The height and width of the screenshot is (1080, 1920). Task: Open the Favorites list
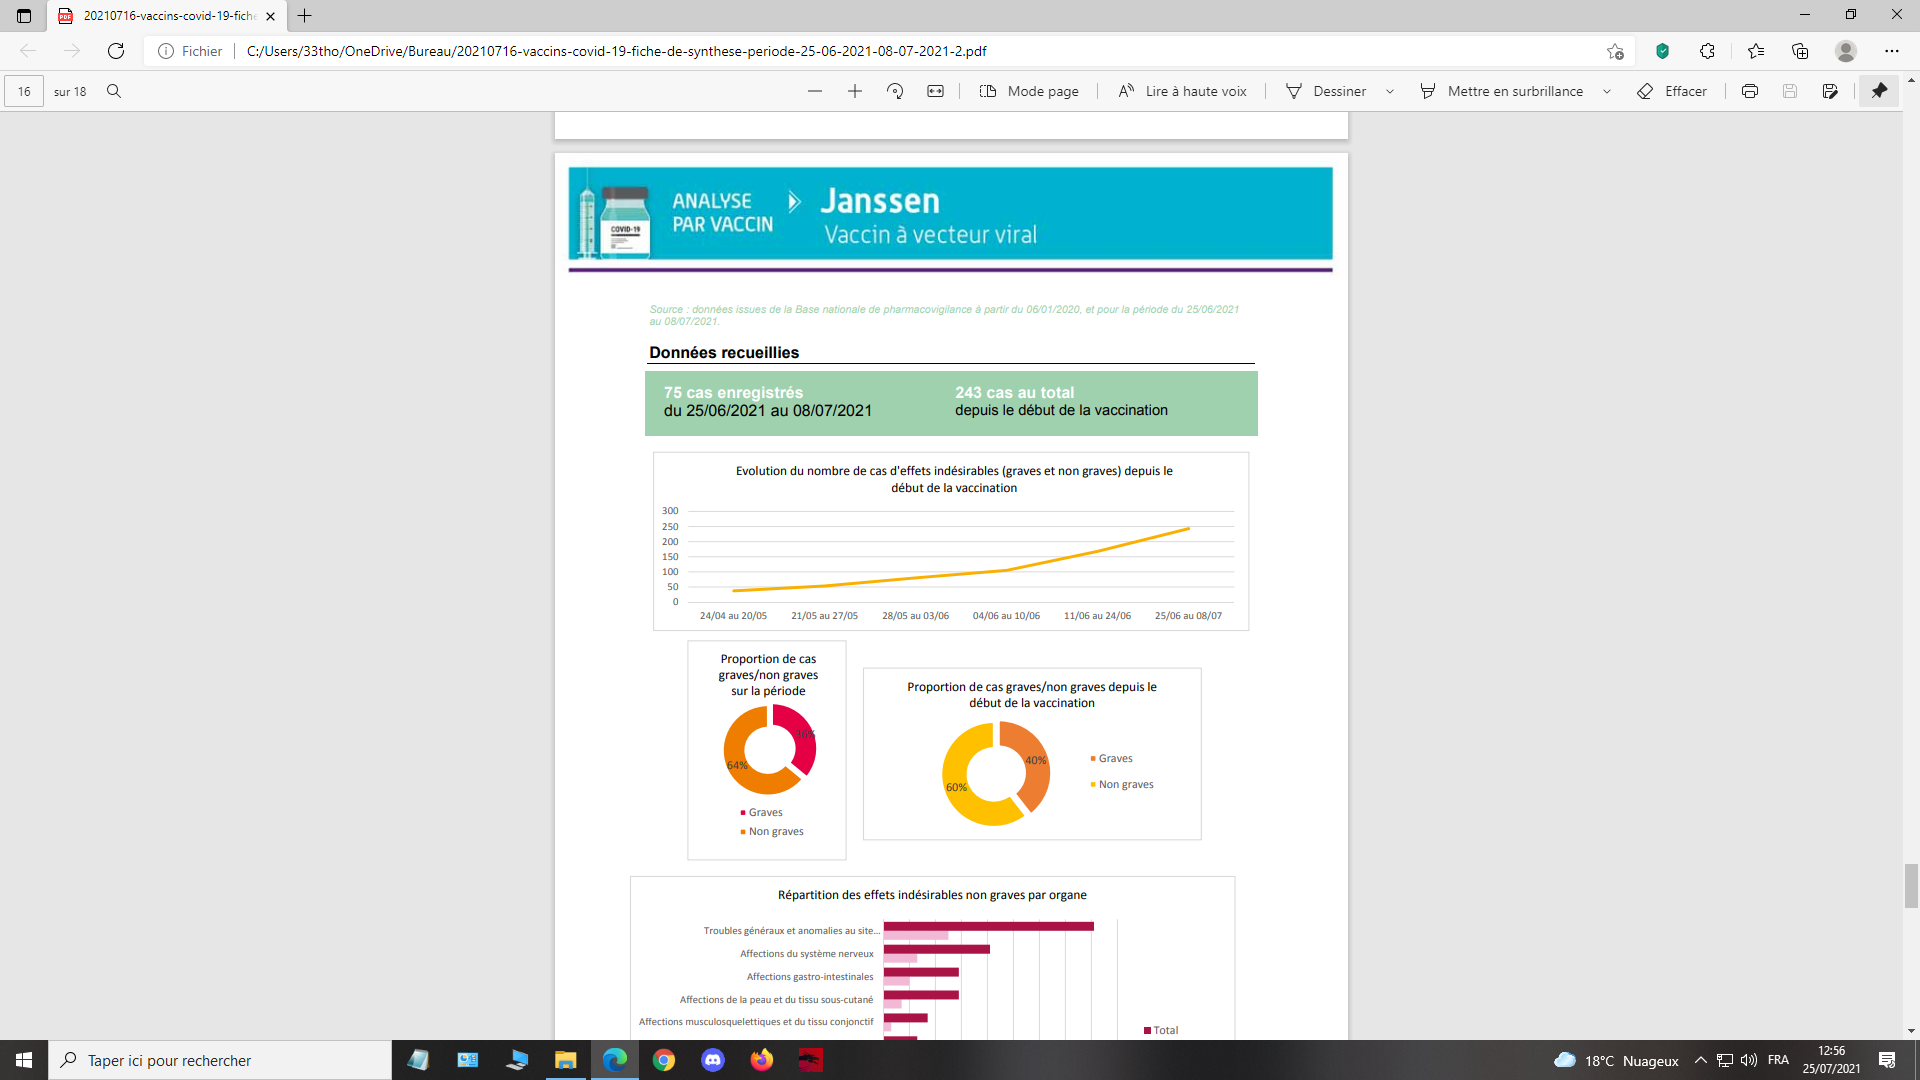(1756, 51)
